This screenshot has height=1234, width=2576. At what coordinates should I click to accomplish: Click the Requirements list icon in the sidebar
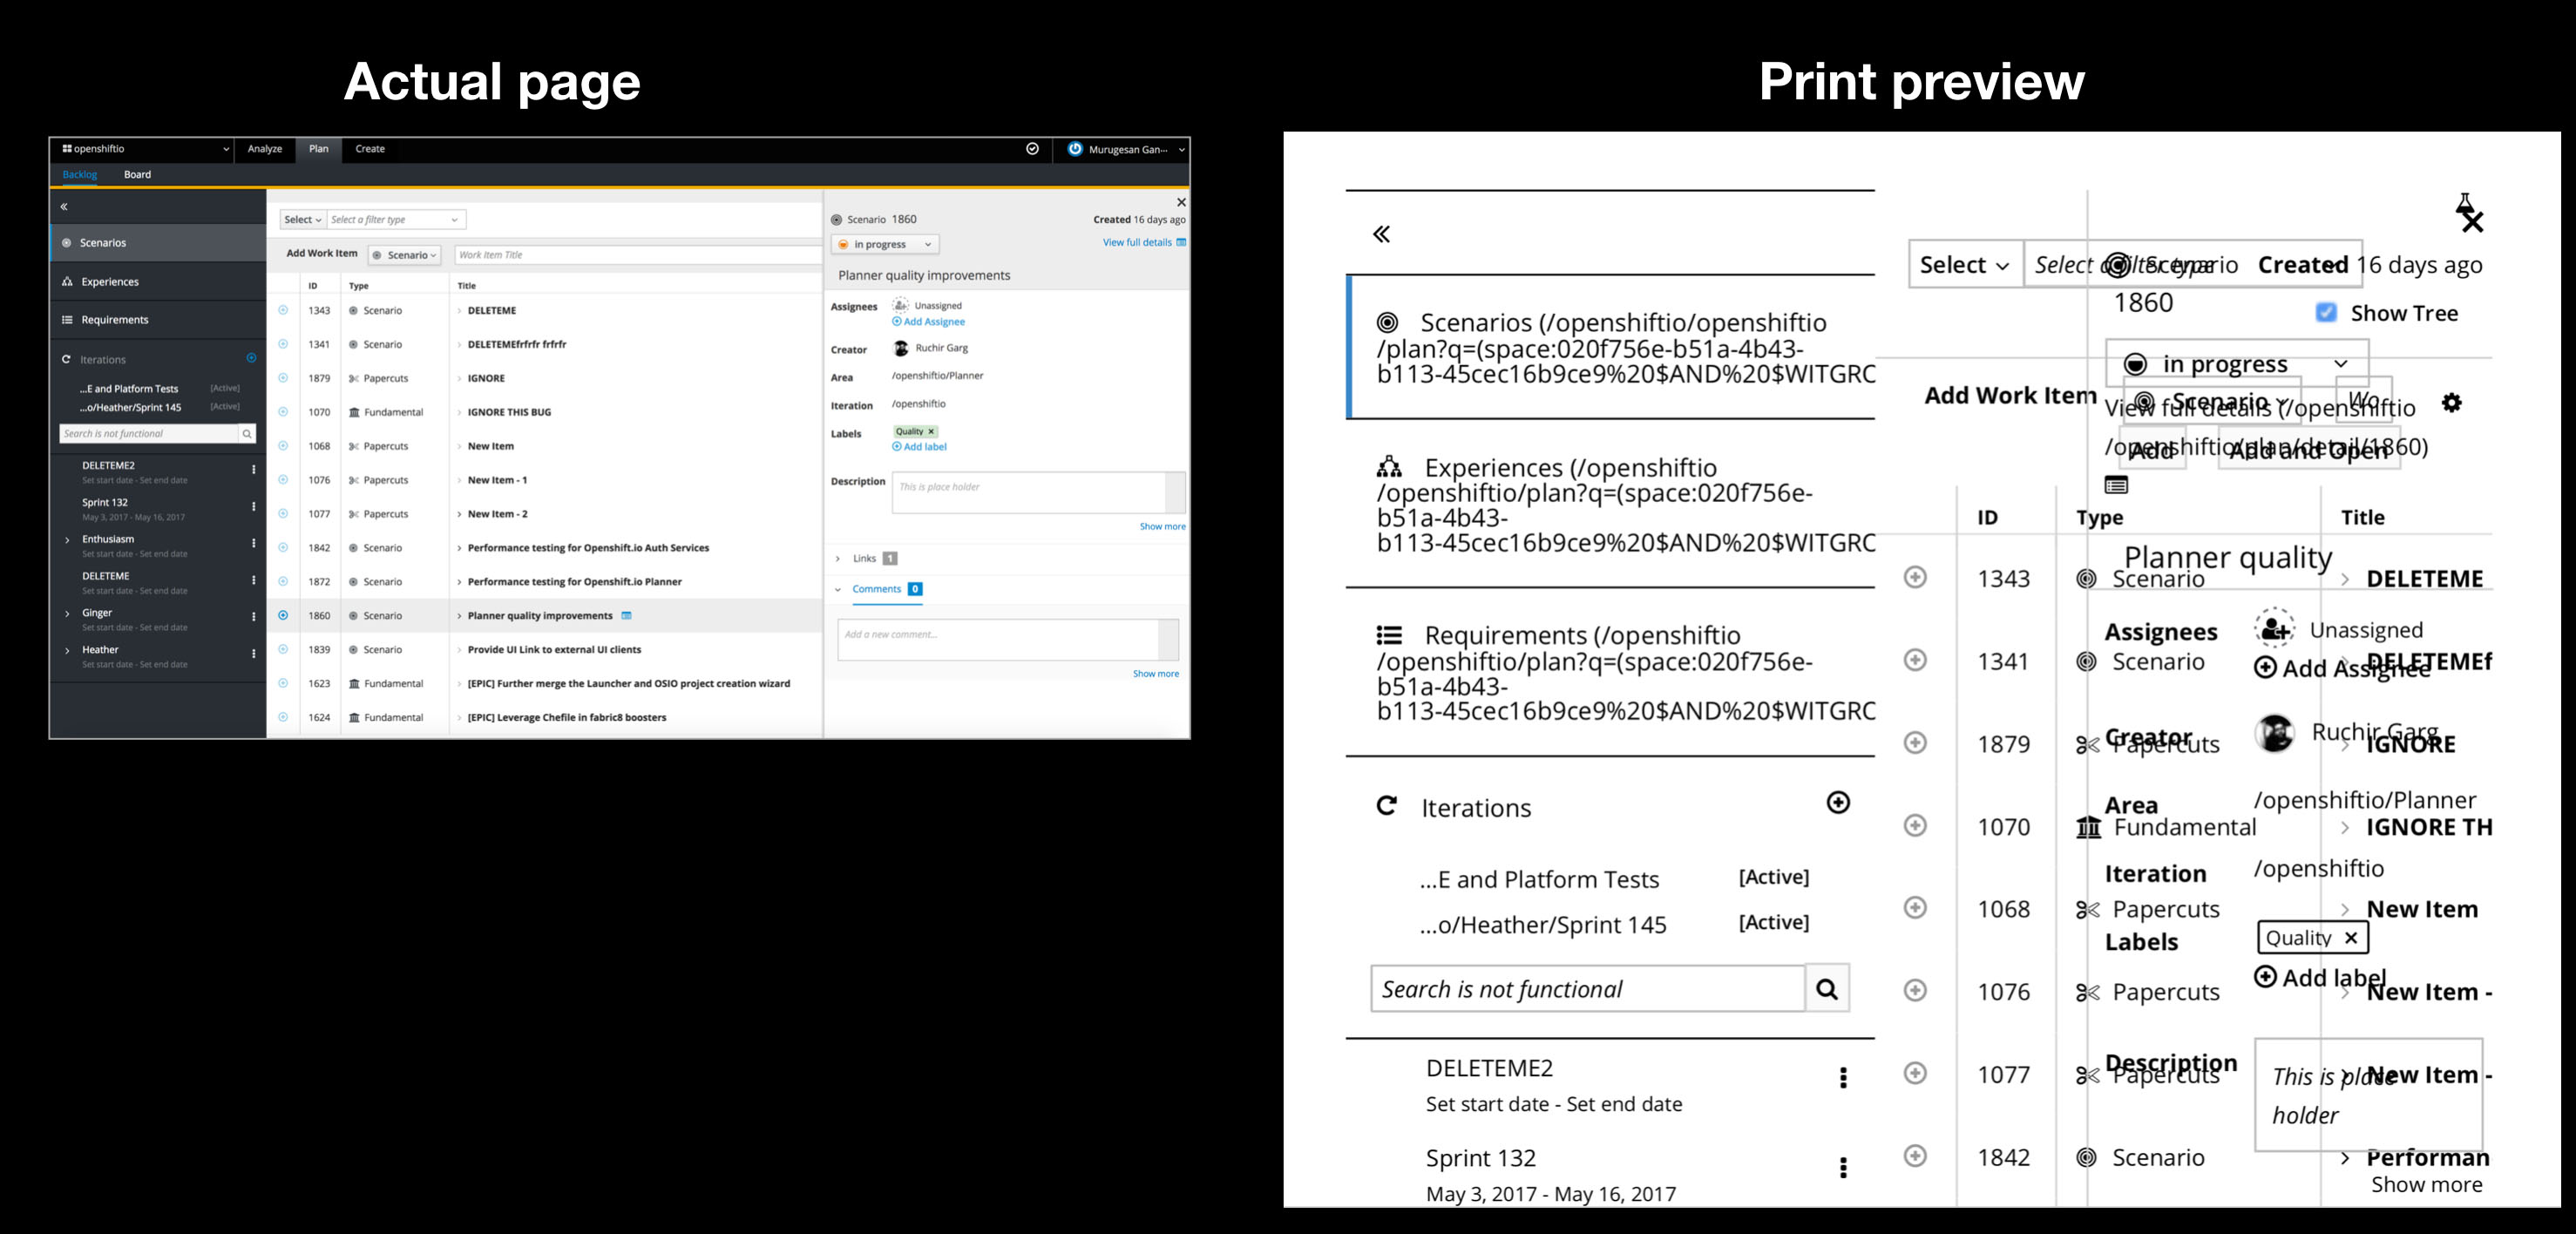click(66, 319)
